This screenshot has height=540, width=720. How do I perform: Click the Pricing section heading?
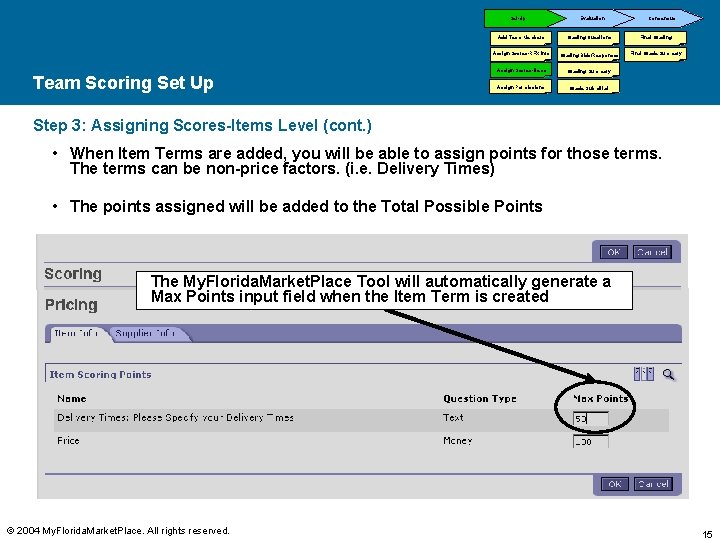click(71, 305)
